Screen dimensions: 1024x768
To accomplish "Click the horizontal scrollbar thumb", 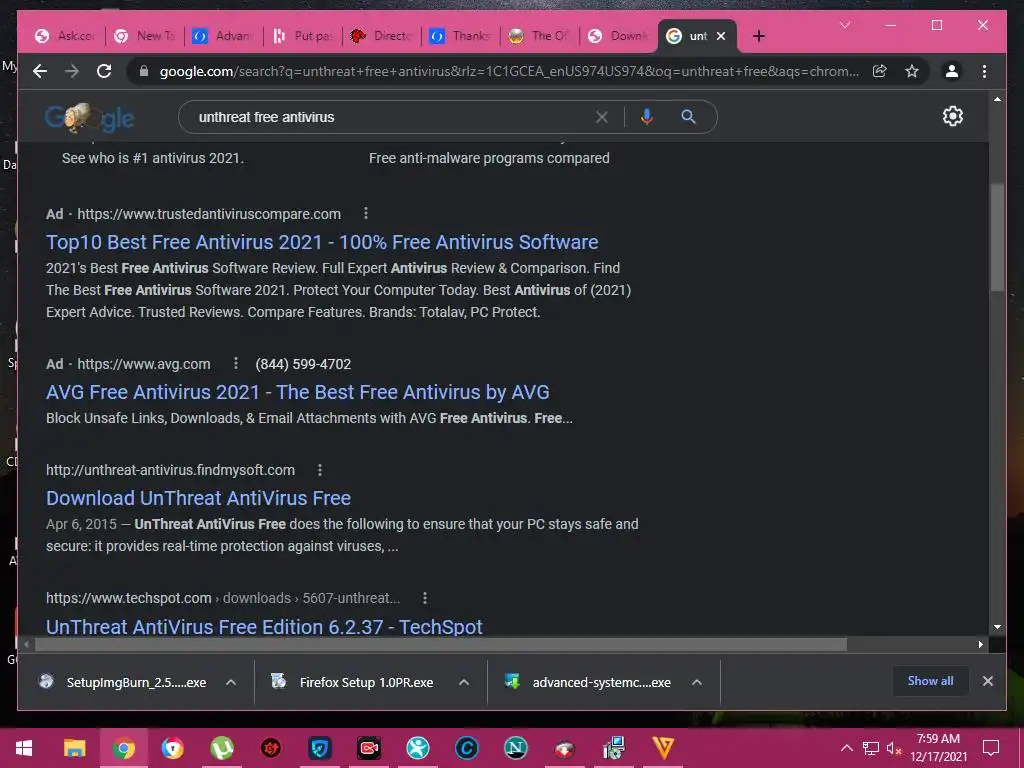I will pos(441,645).
